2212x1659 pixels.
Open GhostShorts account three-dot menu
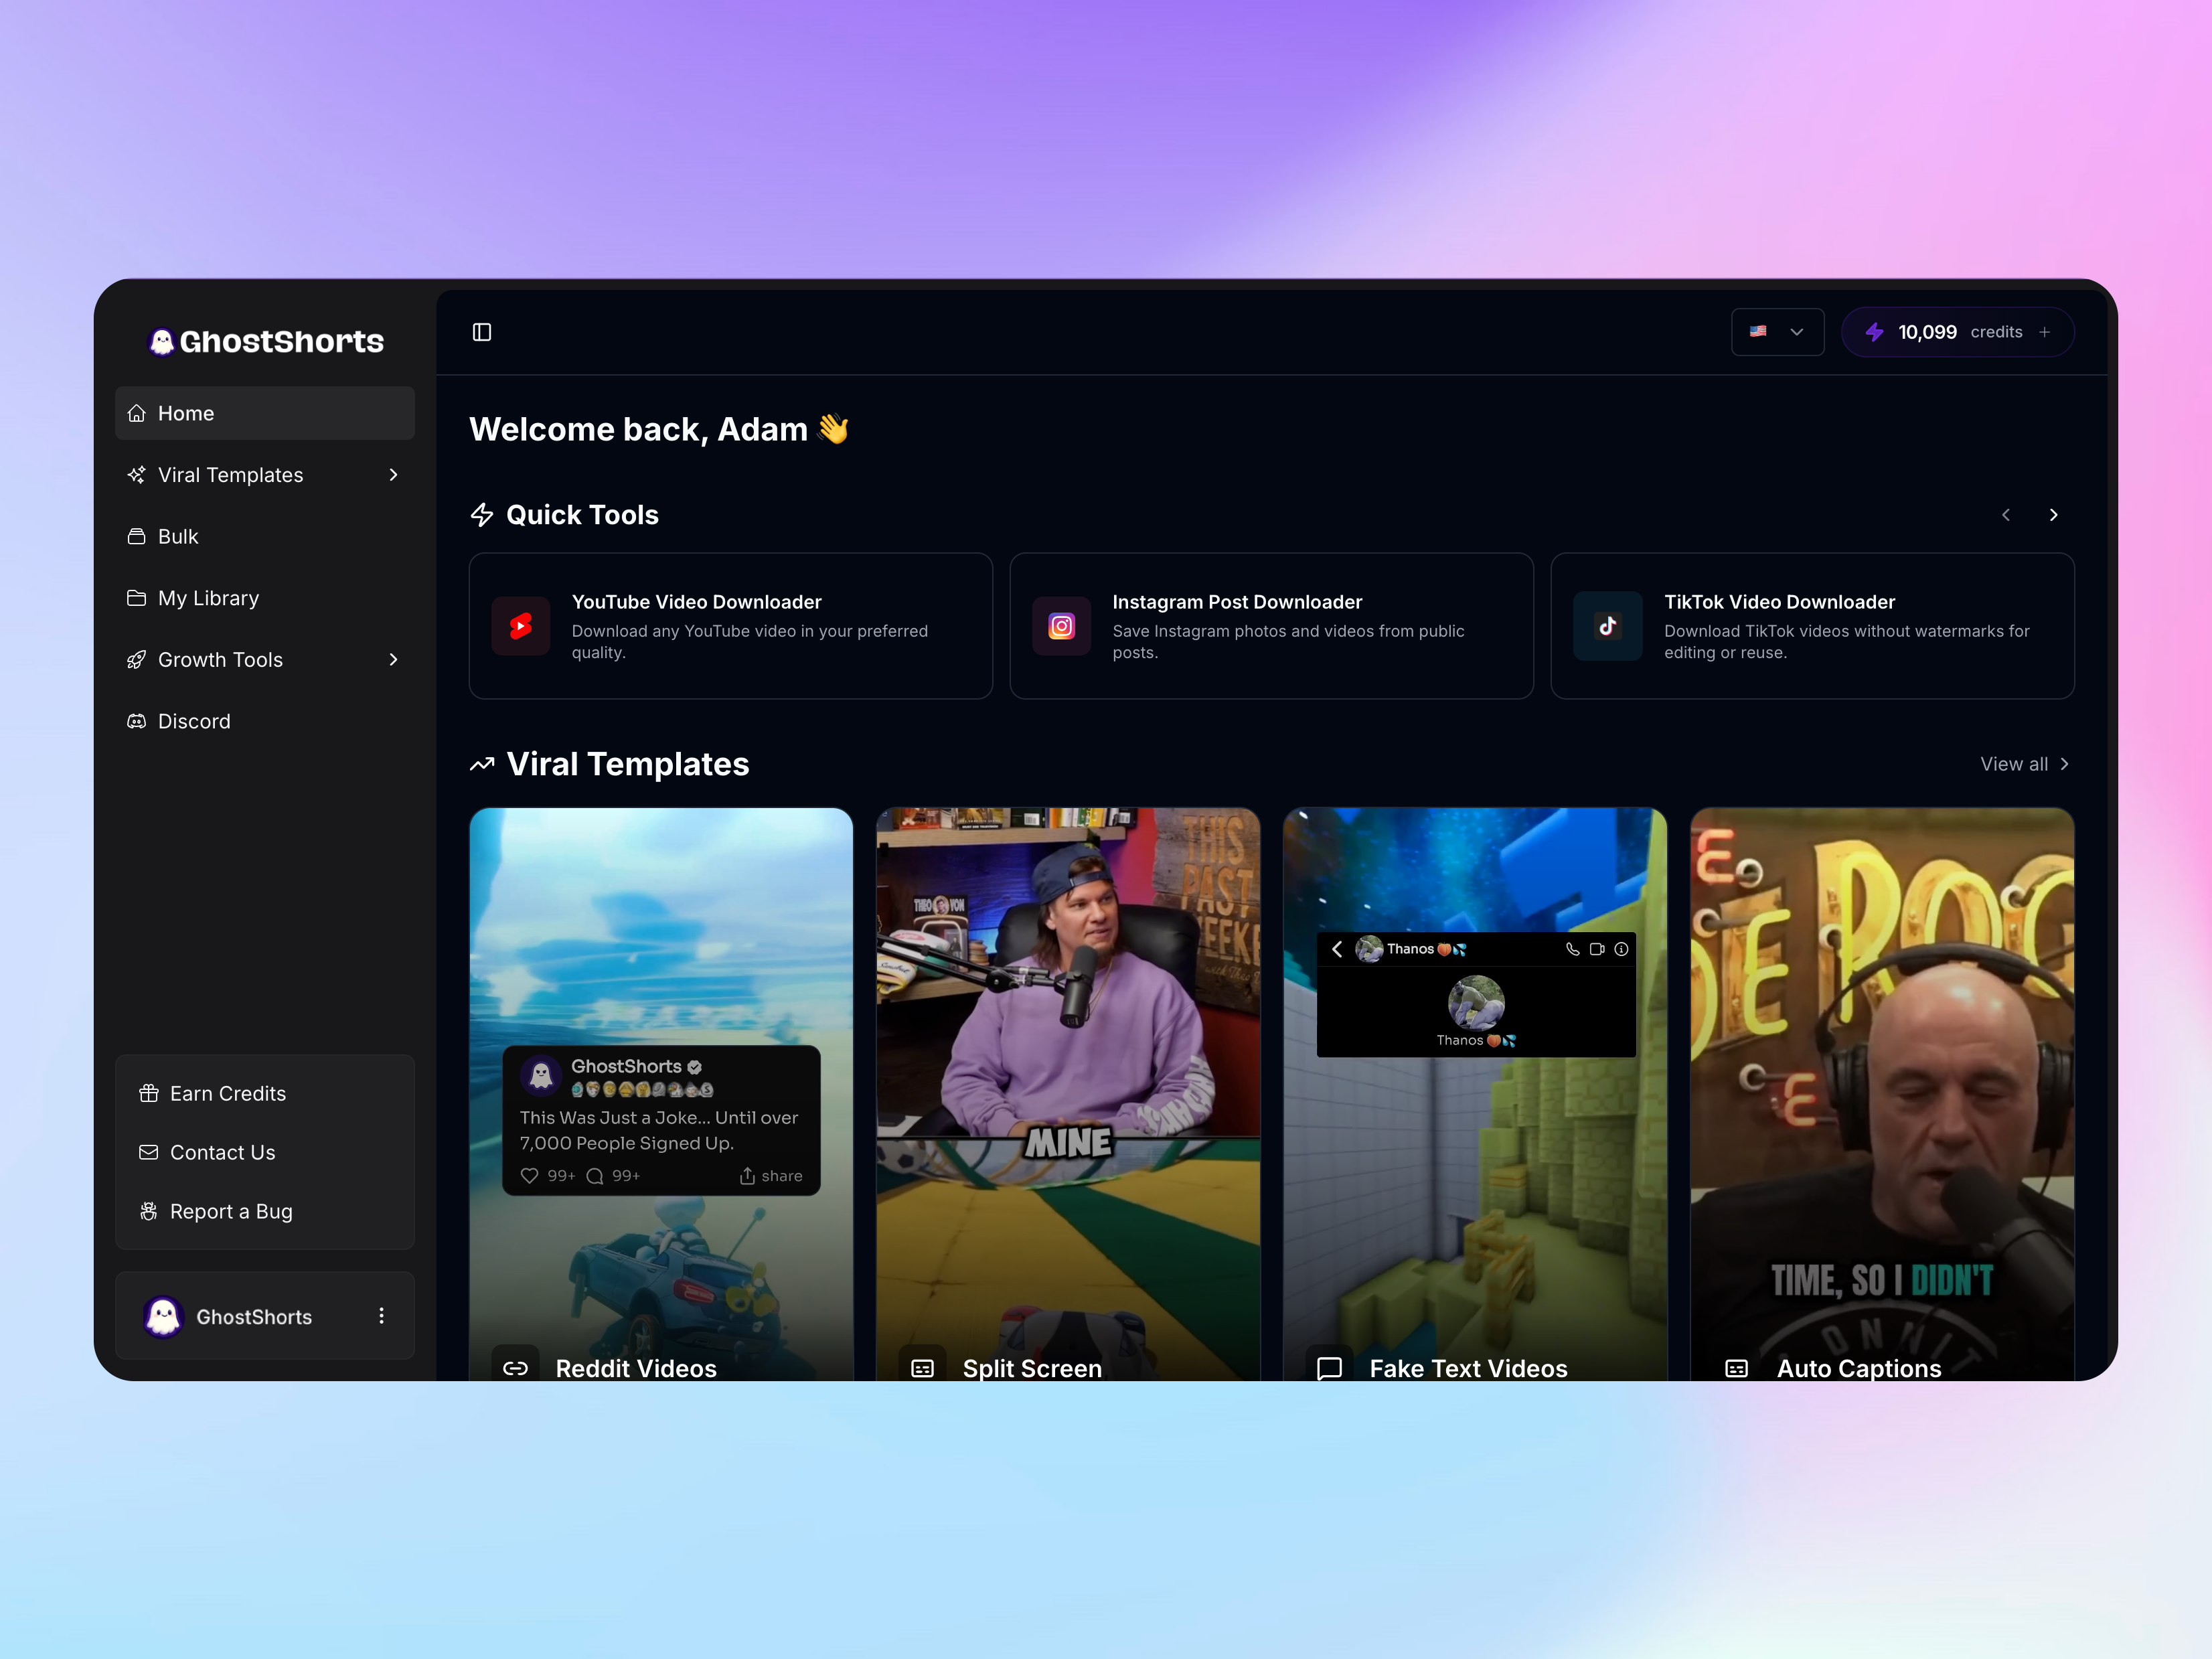(x=381, y=1316)
